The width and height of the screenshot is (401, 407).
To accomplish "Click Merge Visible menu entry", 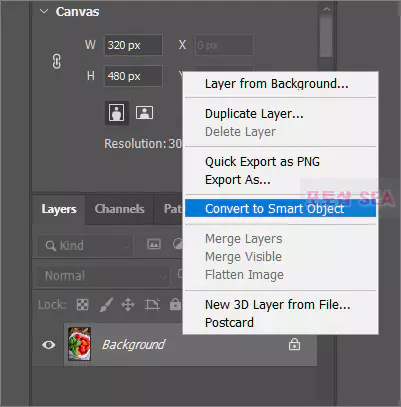I will point(243,257).
